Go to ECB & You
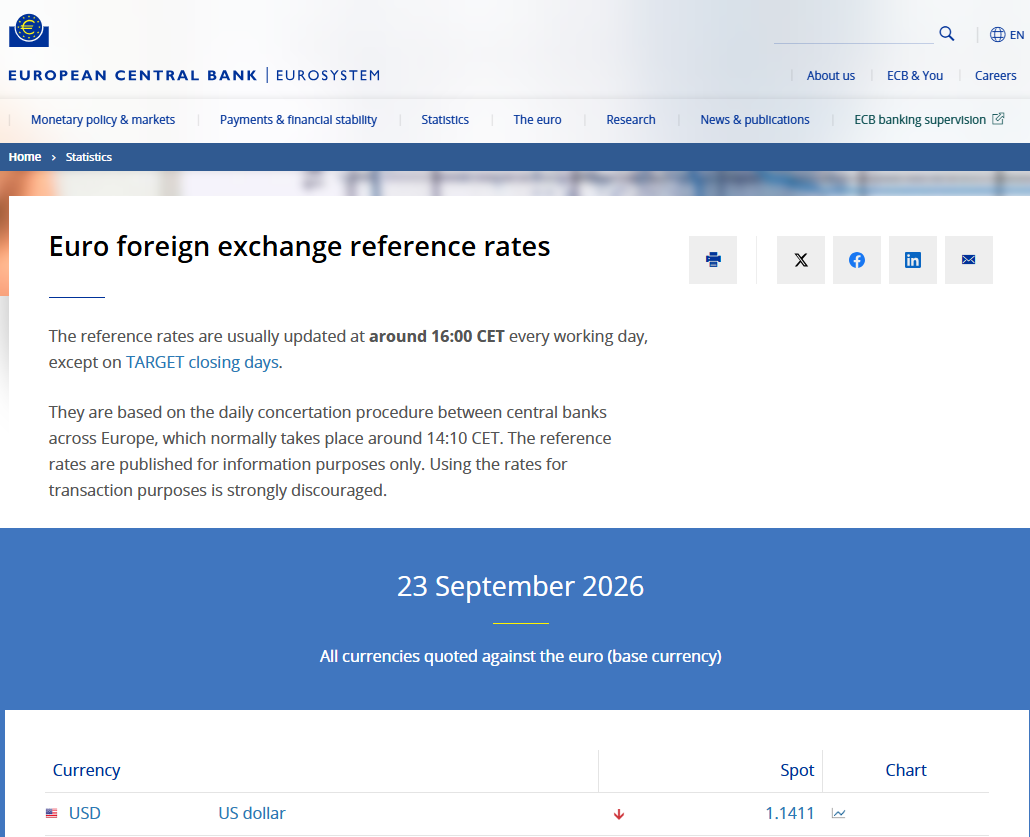This screenshot has height=837, width=1030. [914, 76]
